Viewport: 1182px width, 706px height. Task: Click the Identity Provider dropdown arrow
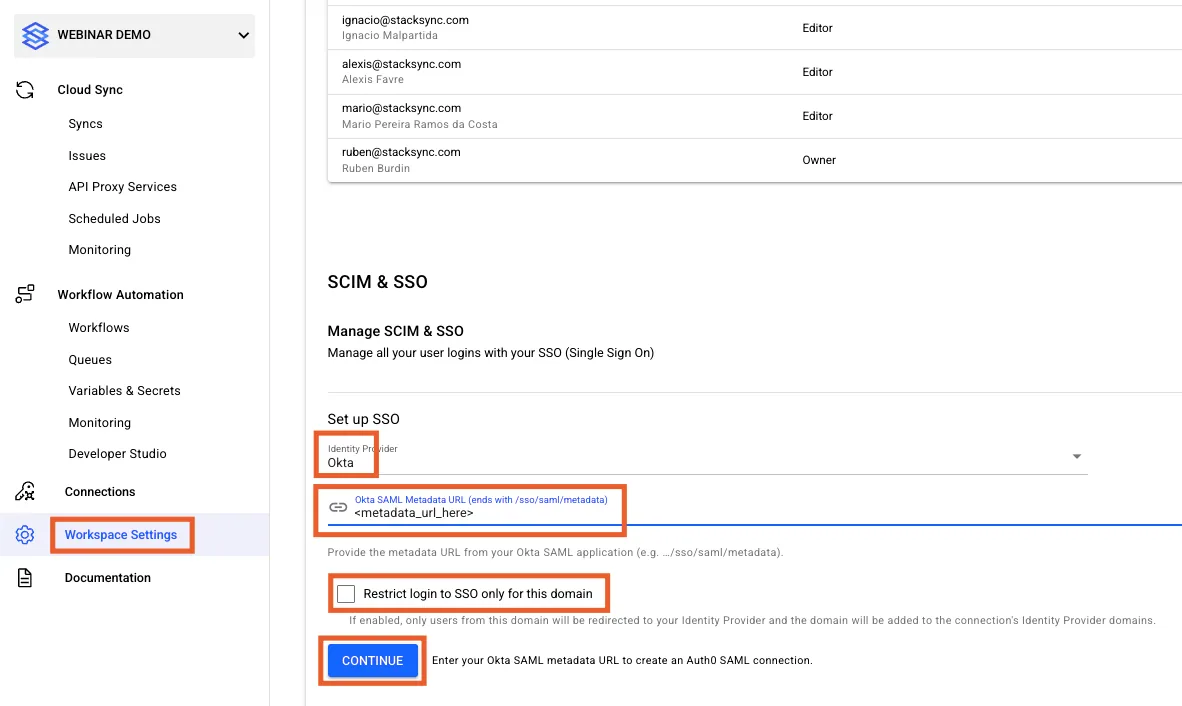tap(1076, 457)
